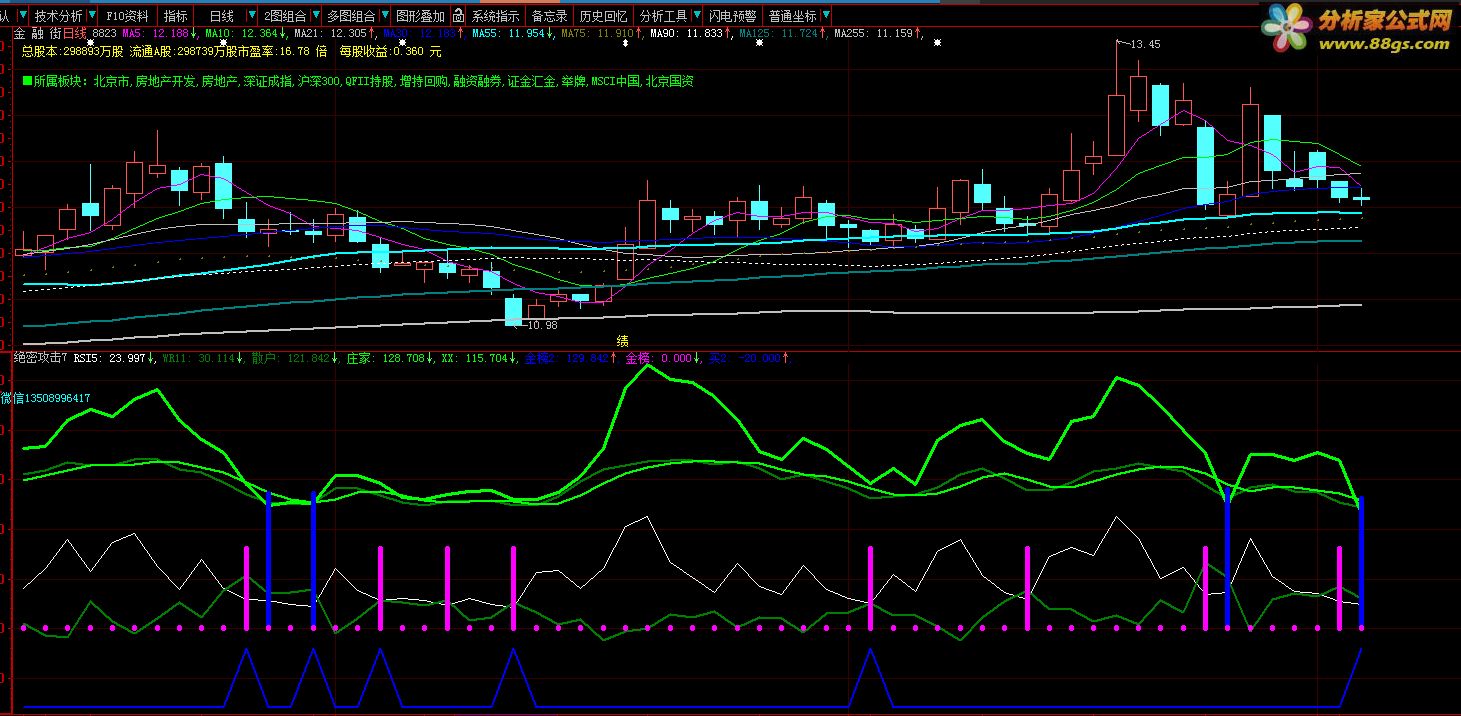Click the XX: 115.704 value

click(474, 358)
